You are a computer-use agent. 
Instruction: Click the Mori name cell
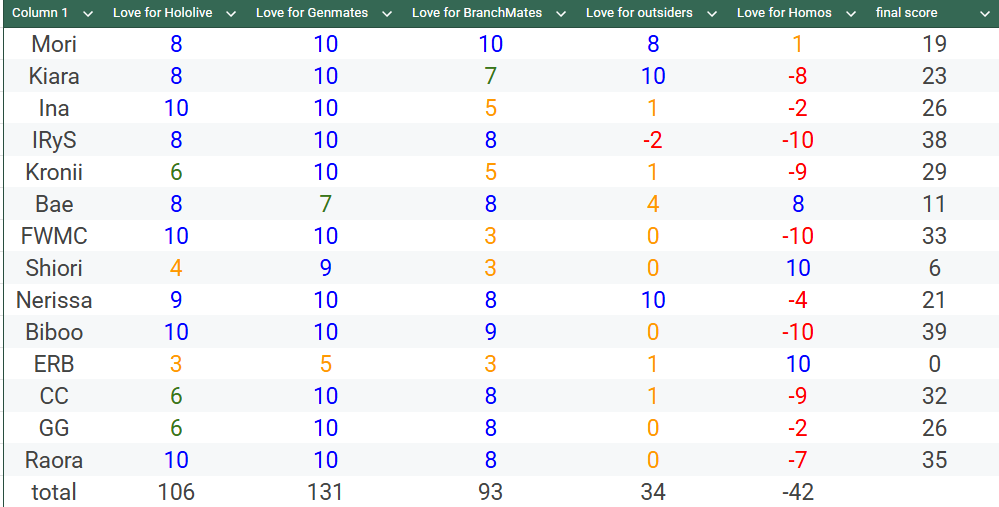point(54,44)
